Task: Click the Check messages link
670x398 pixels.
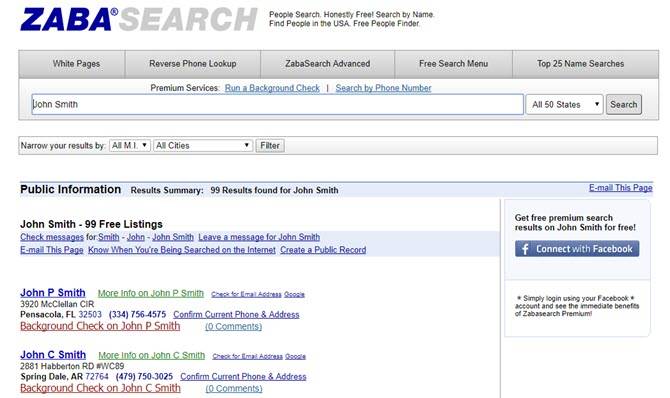Action: [x=52, y=237]
